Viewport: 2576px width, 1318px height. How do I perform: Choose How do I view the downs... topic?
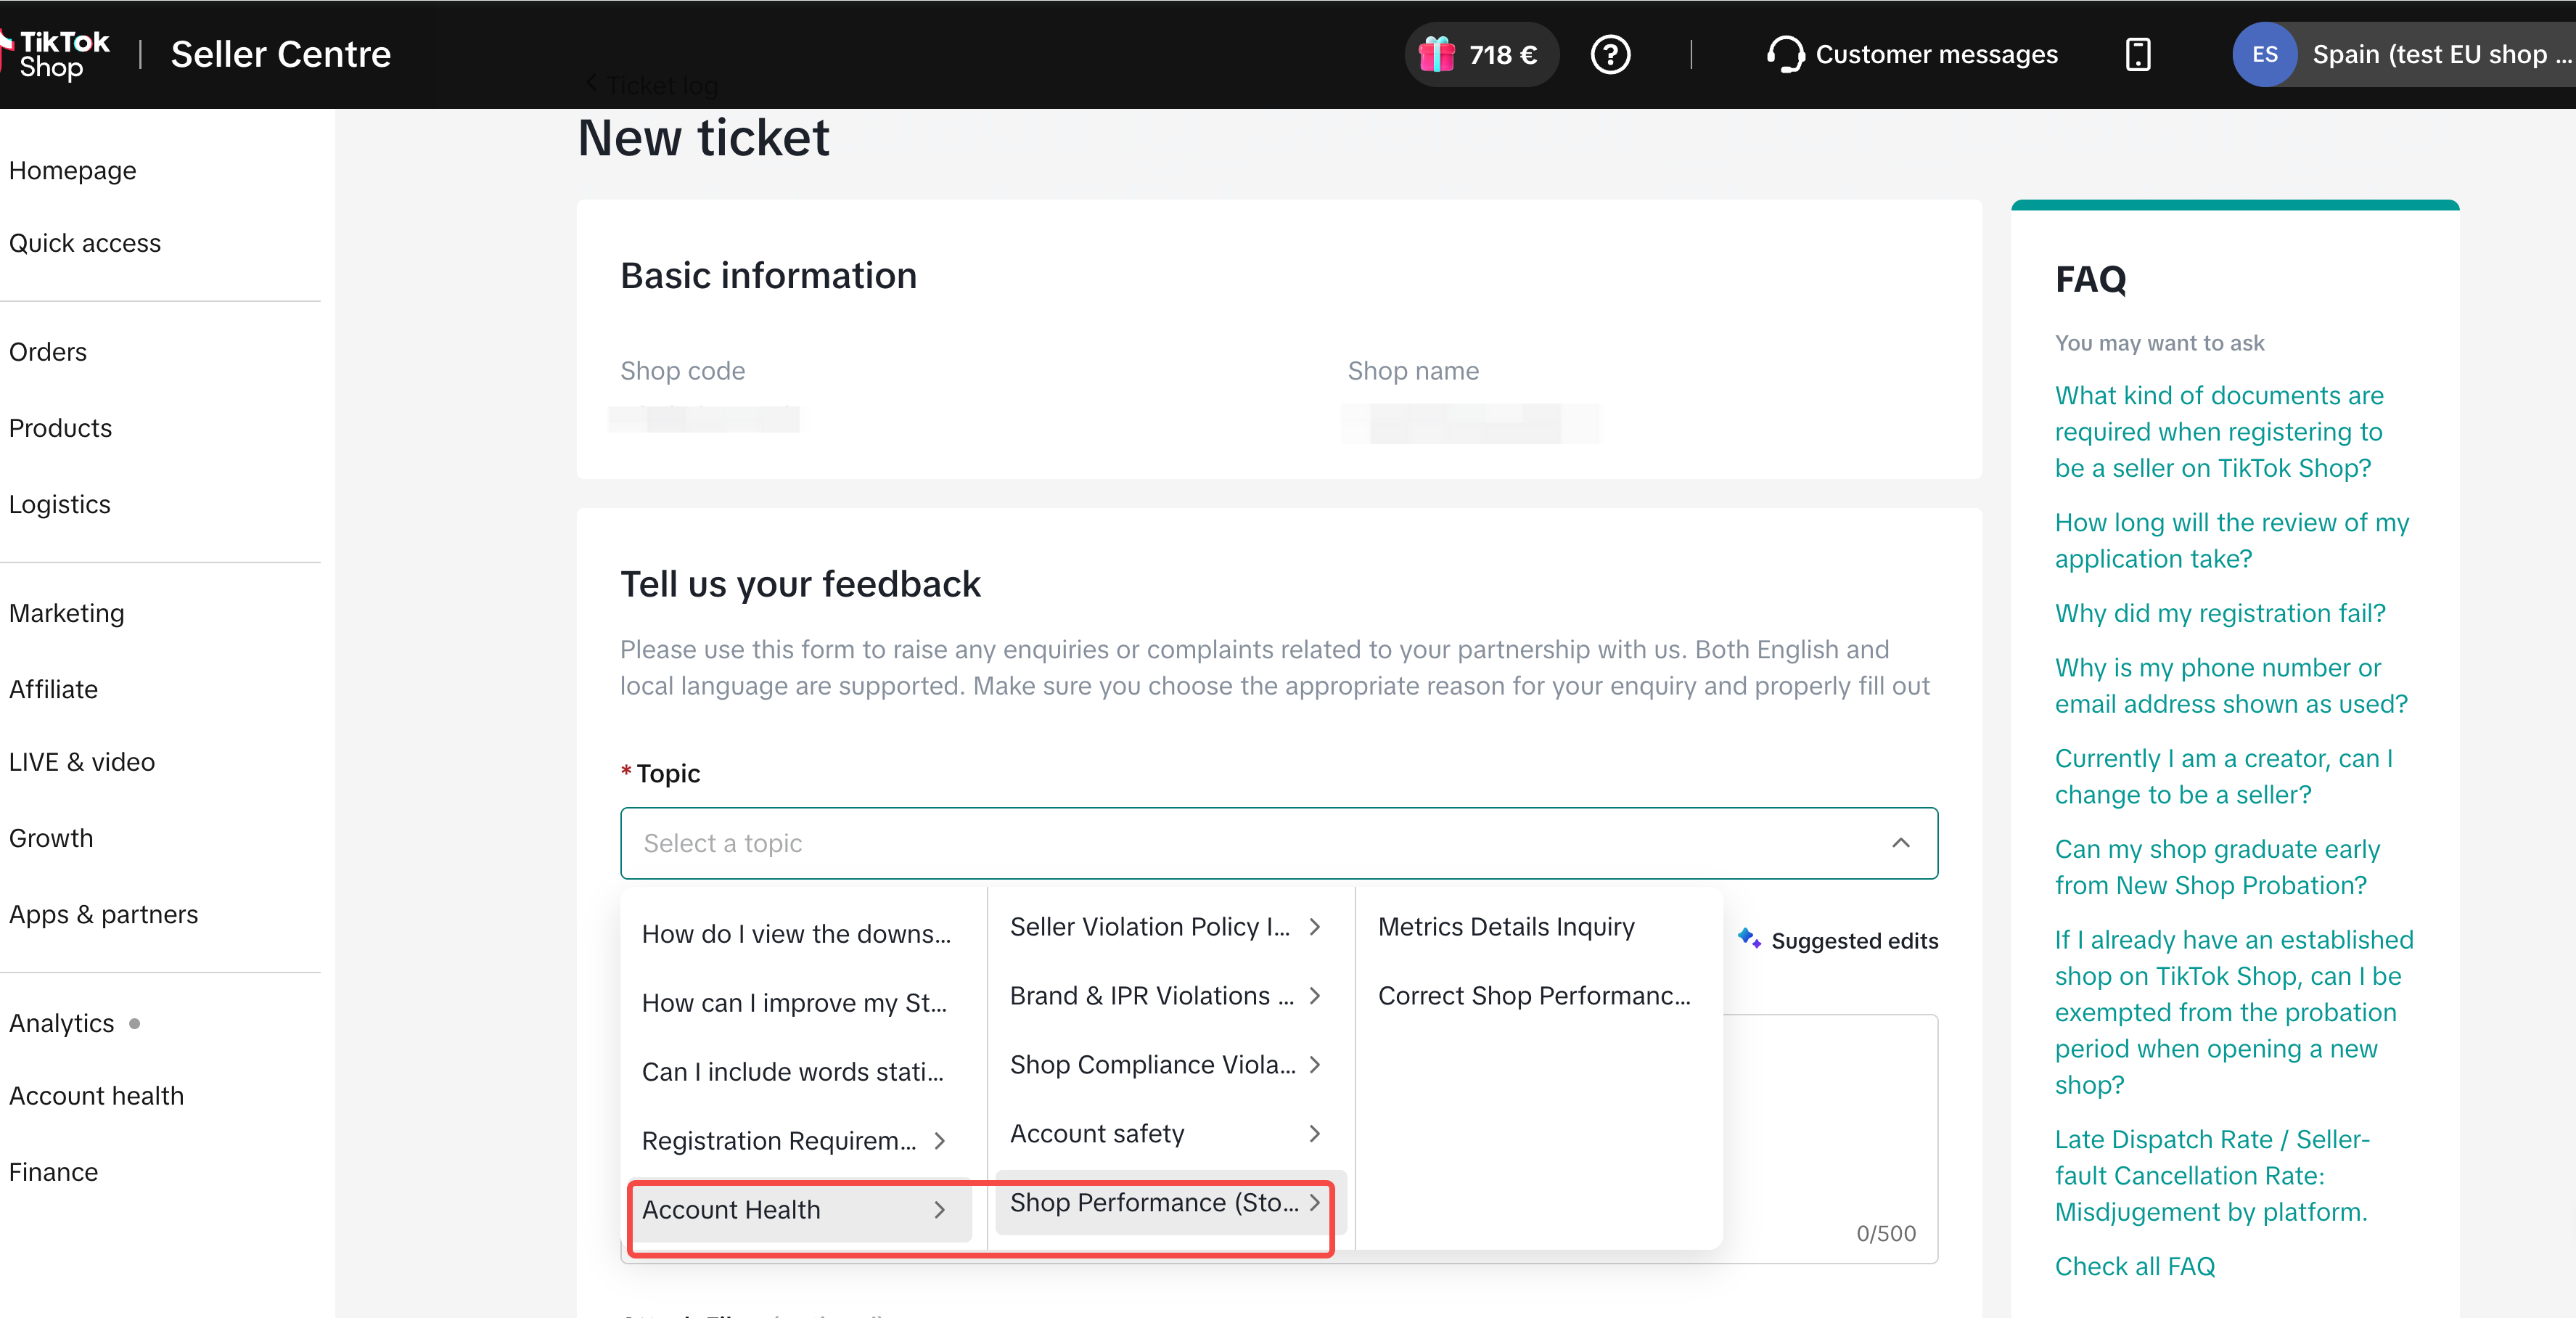point(795,933)
